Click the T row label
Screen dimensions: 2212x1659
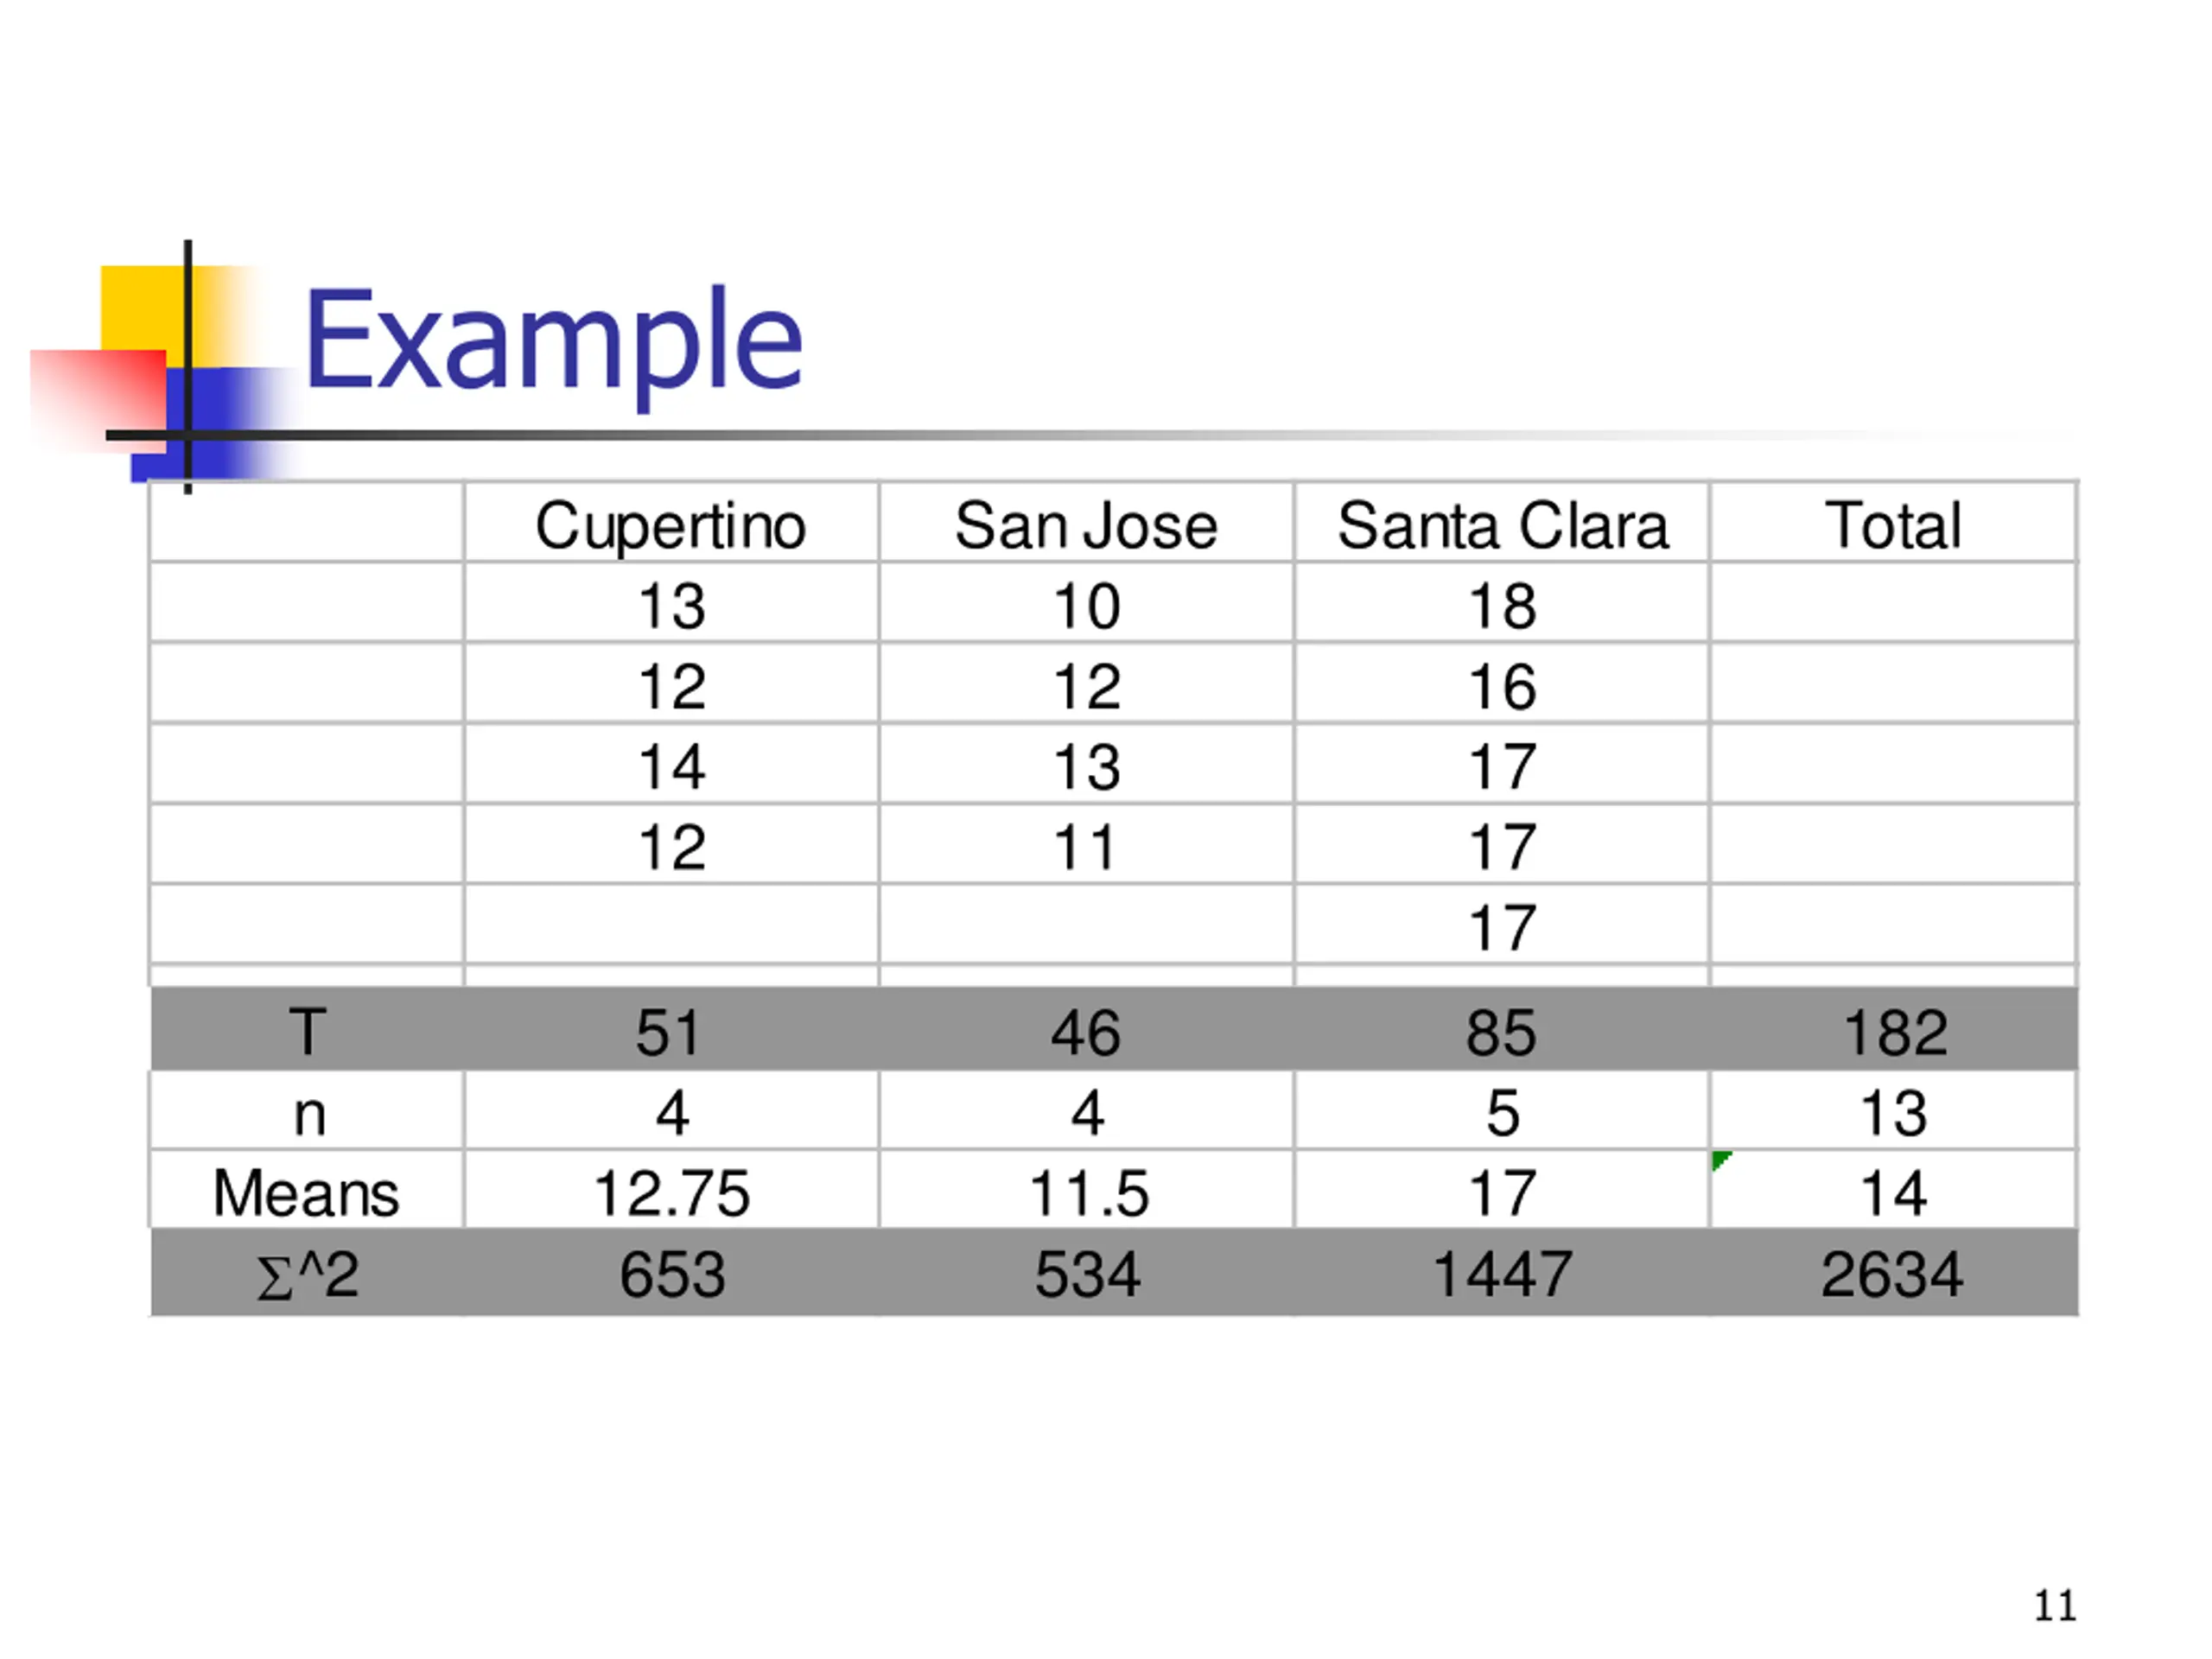[307, 1031]
